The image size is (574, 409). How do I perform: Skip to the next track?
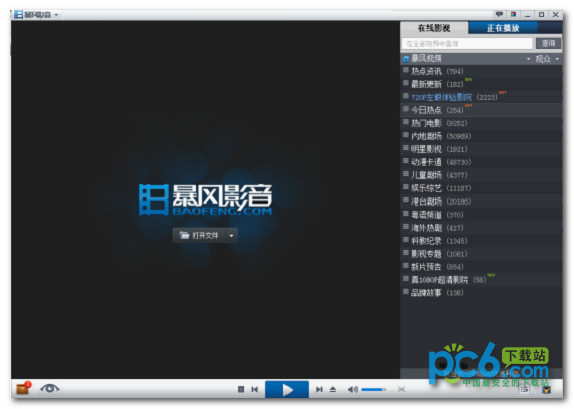coord(319,389)
